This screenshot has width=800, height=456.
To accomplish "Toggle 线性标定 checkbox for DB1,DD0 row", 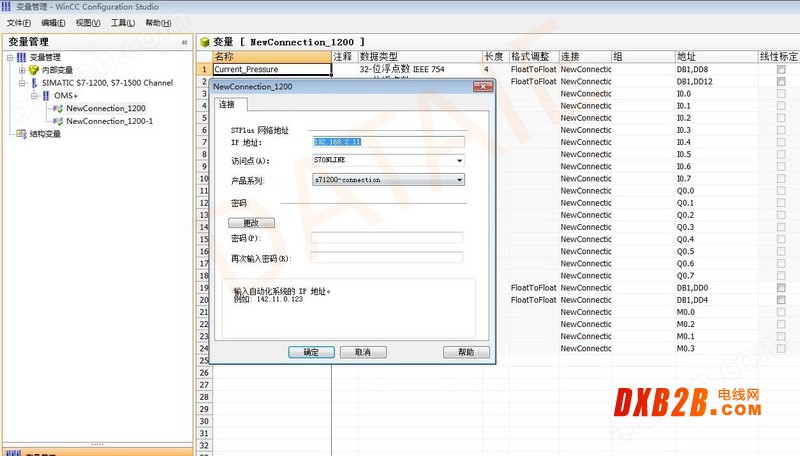I will (781, 288).
